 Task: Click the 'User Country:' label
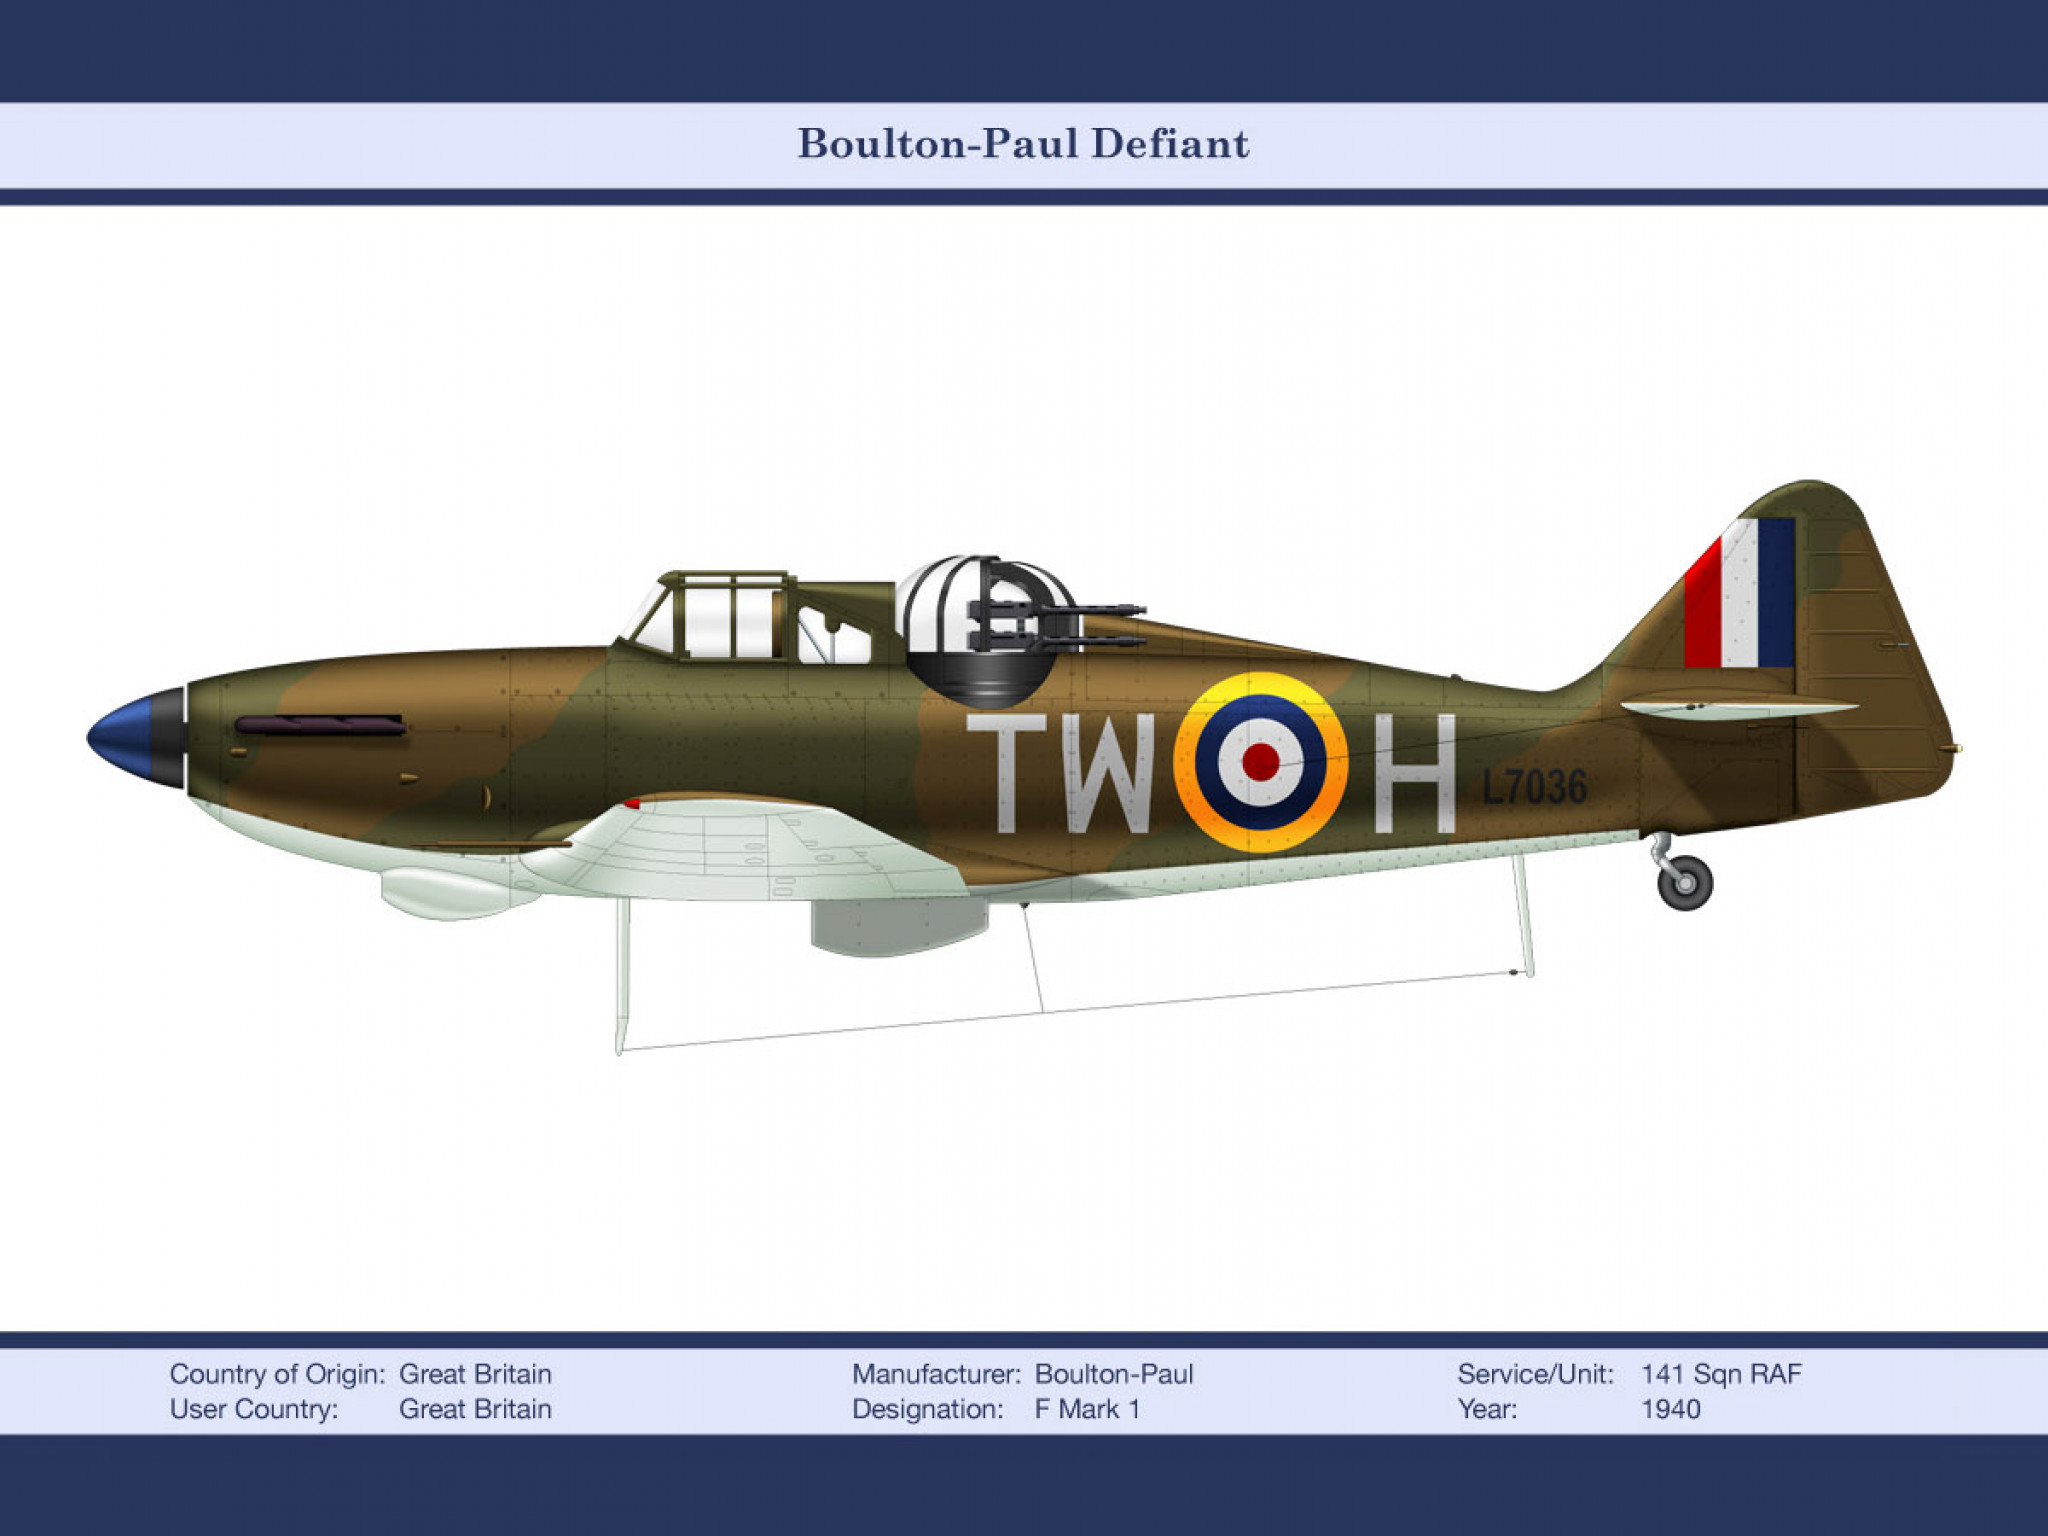(254, 1409)
